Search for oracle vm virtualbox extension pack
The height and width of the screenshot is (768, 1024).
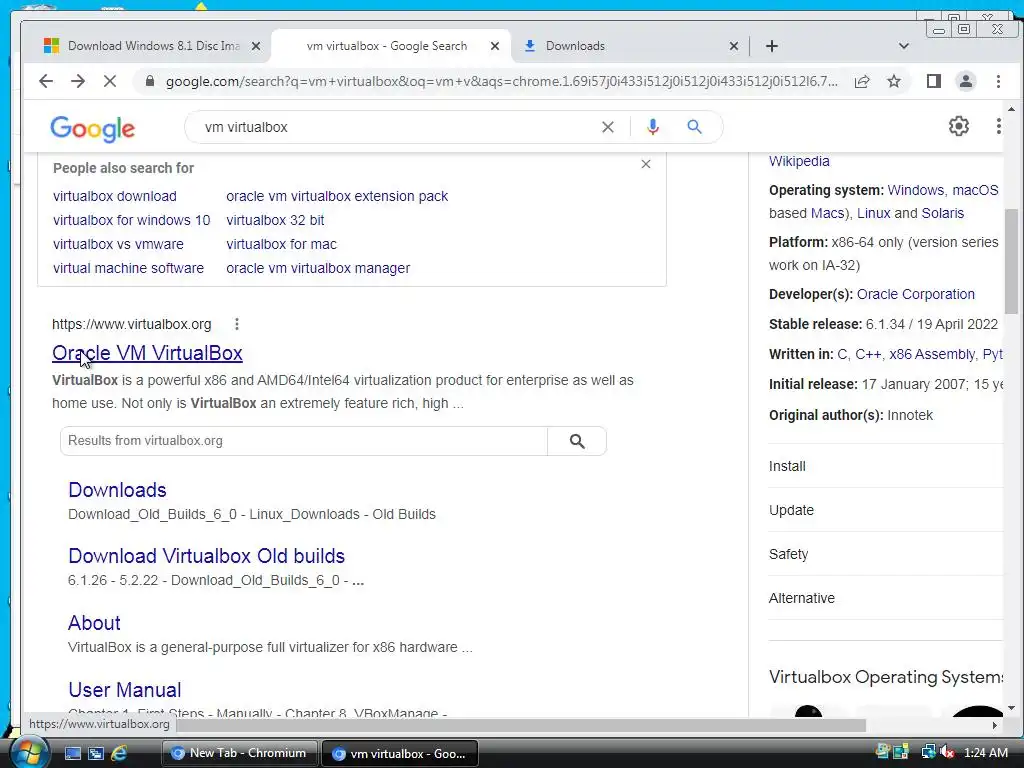coord(337,196)
